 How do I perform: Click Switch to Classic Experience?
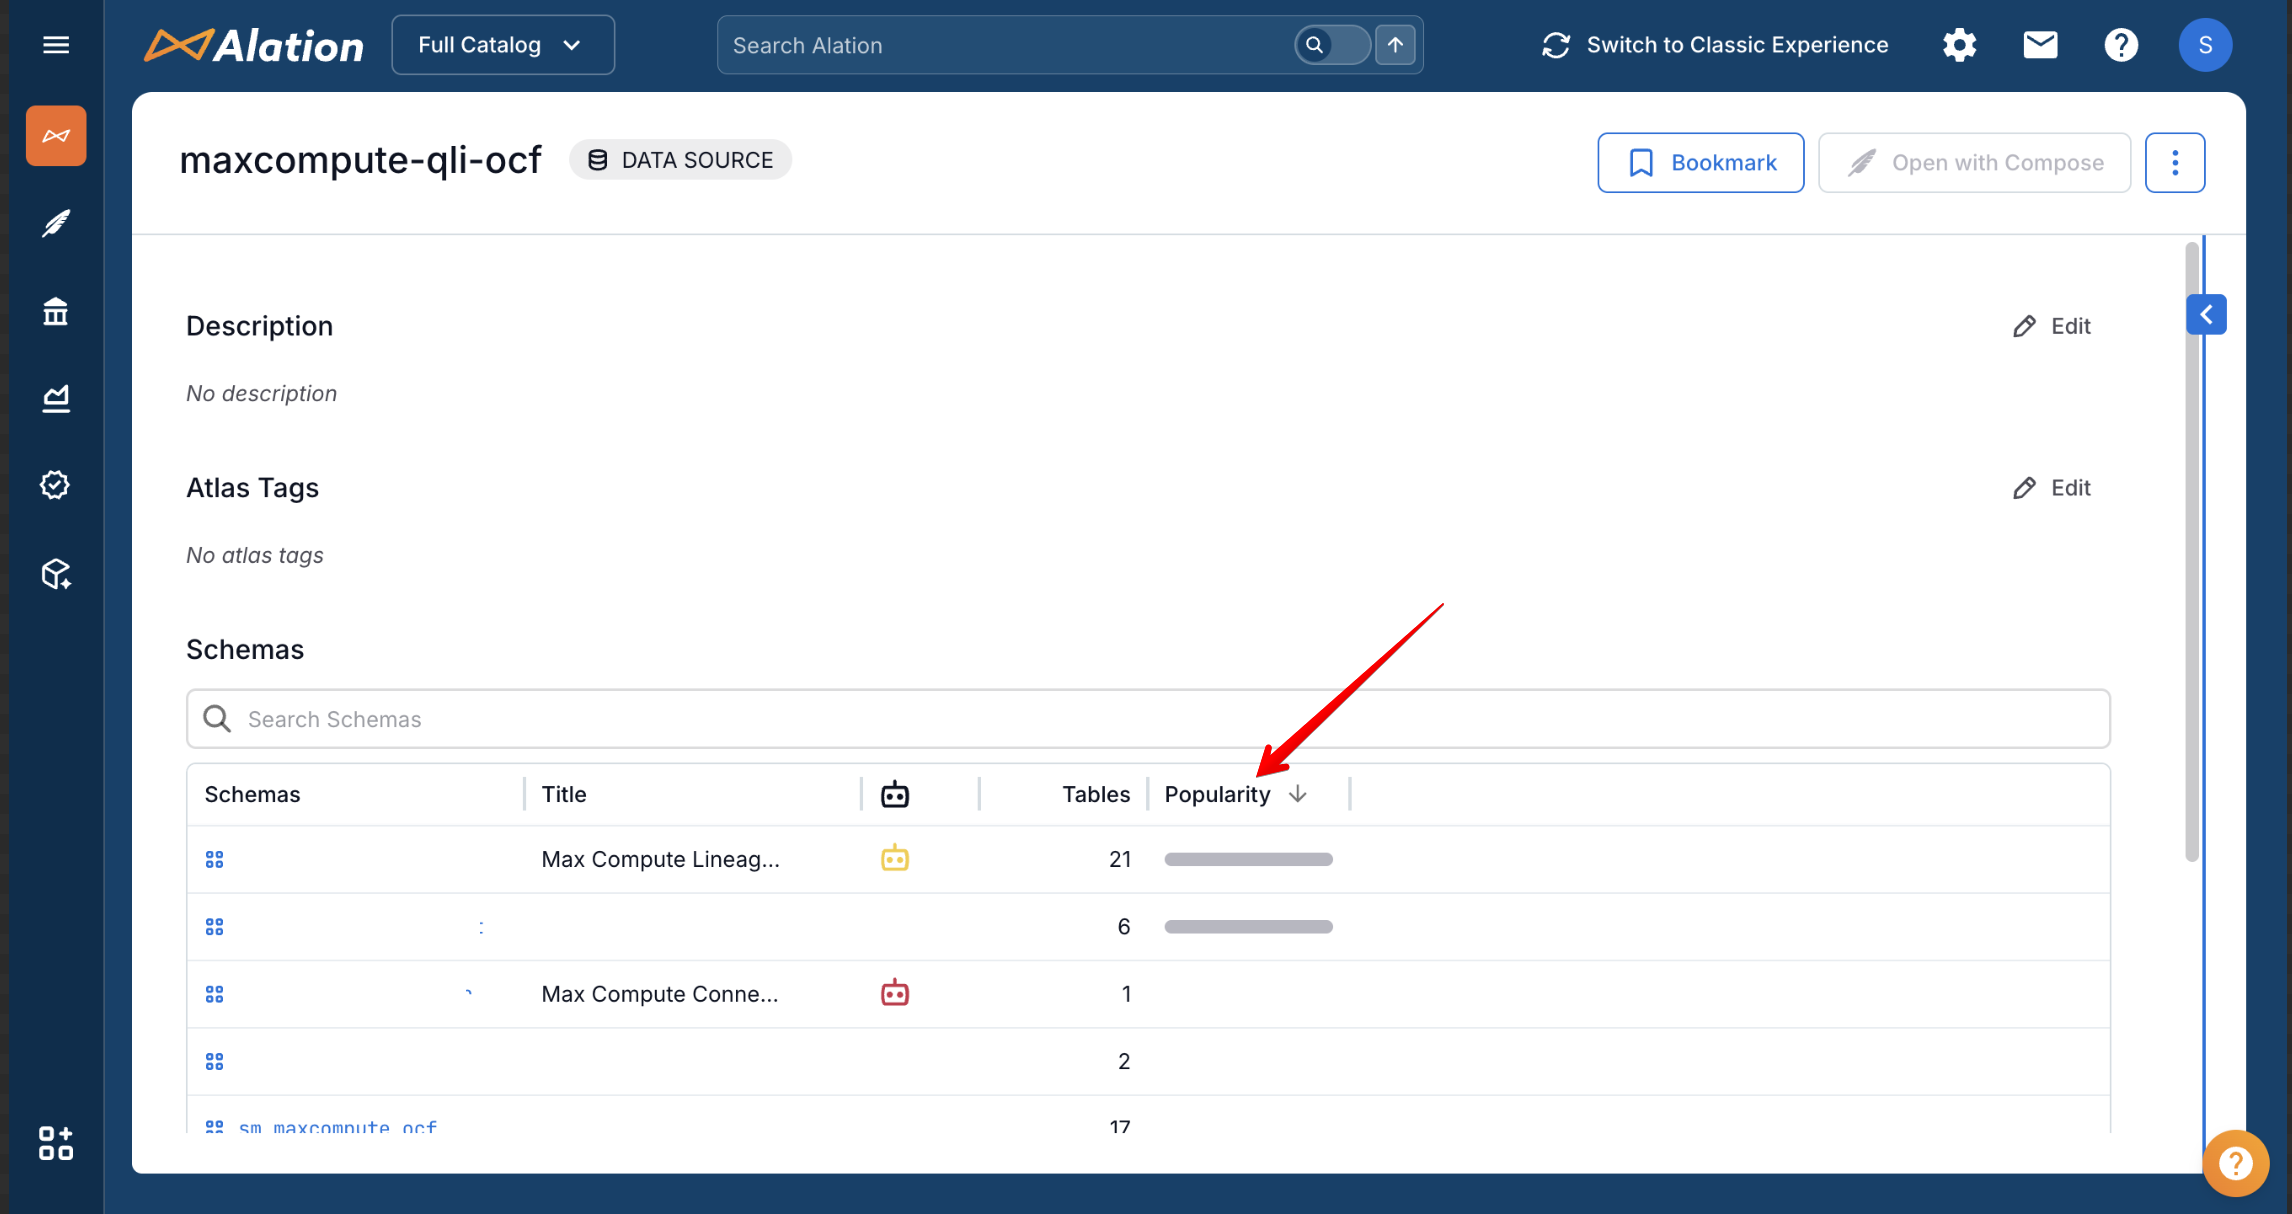click(1715, 45)
